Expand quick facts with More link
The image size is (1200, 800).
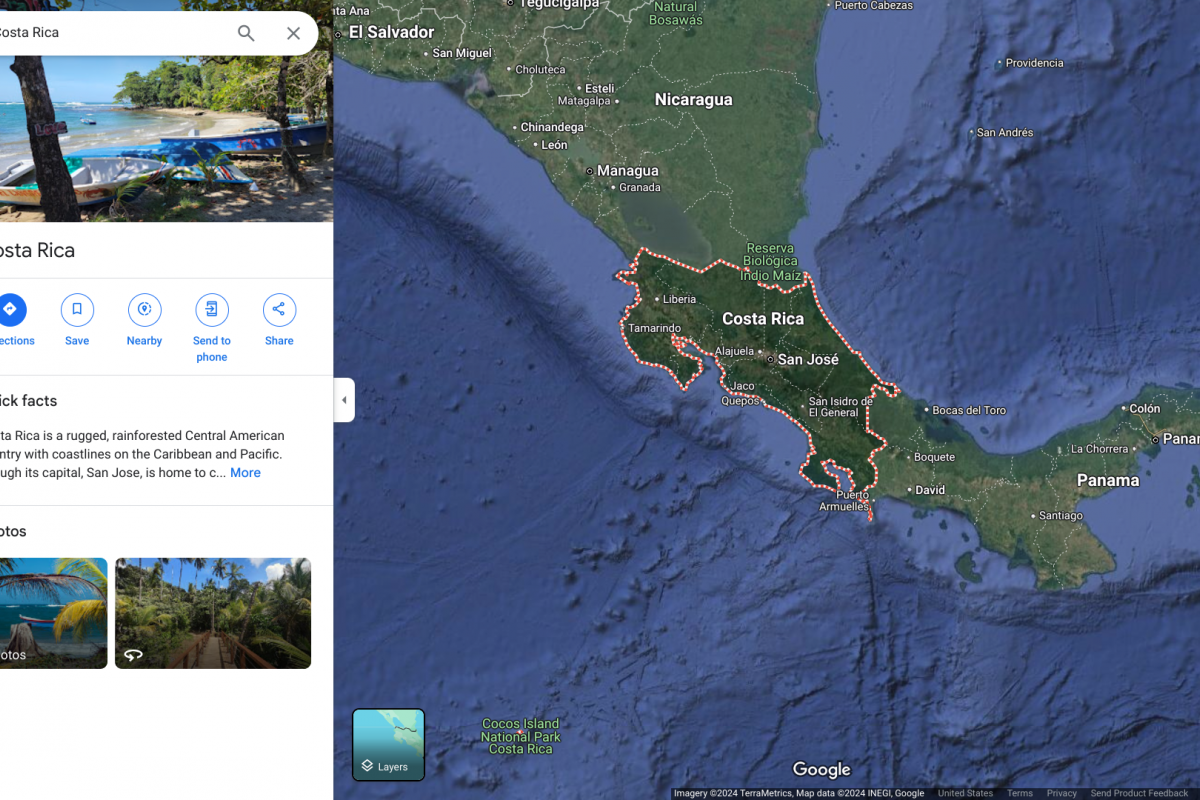point(245,473)
